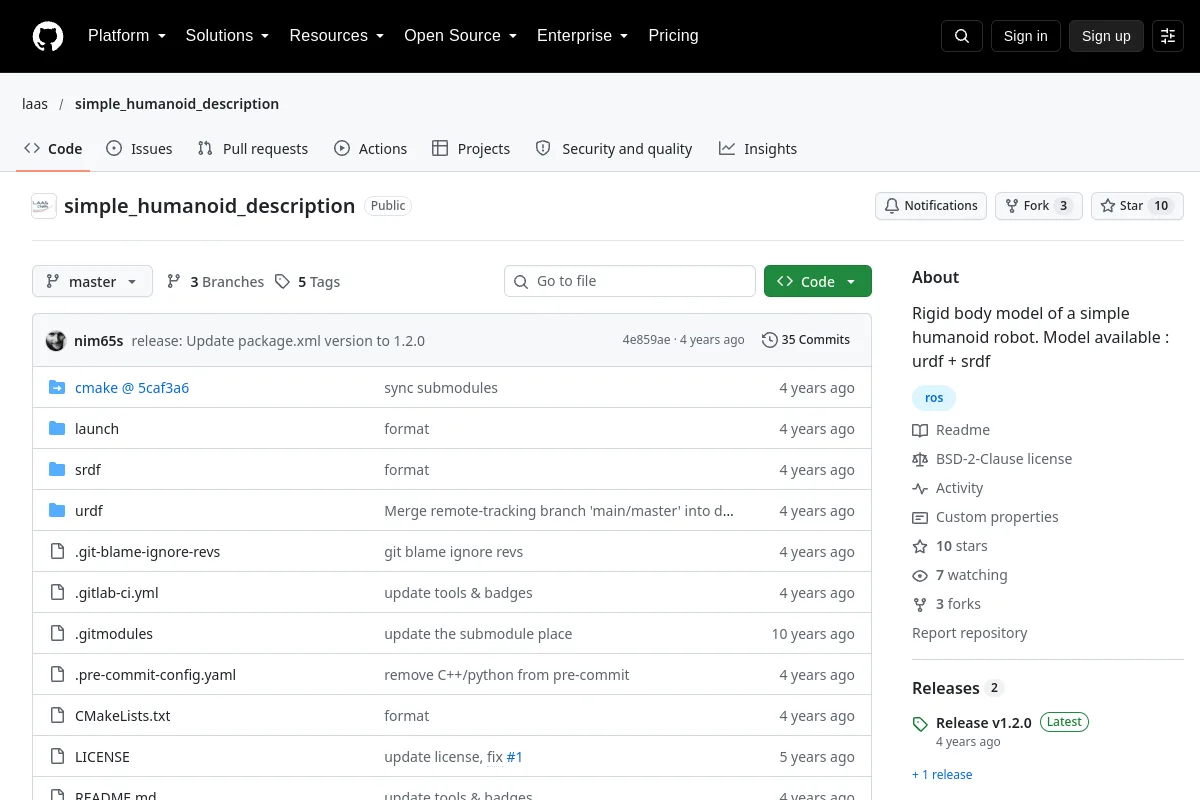Click the eye icon beside 7 watching
Viewport: 1200px width, 800px height.
(x=920, y=575)
